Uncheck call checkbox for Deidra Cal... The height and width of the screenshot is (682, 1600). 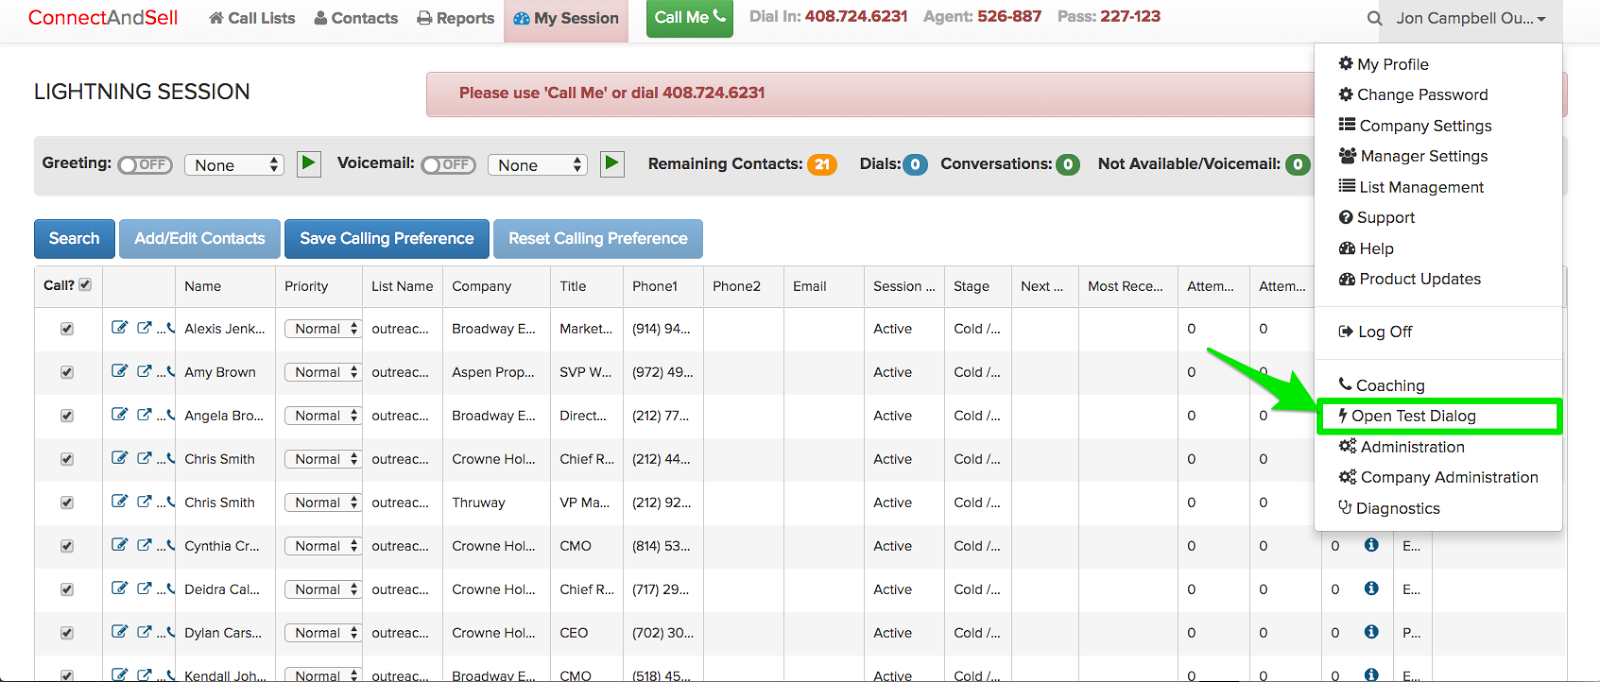[x=67, y=590]
